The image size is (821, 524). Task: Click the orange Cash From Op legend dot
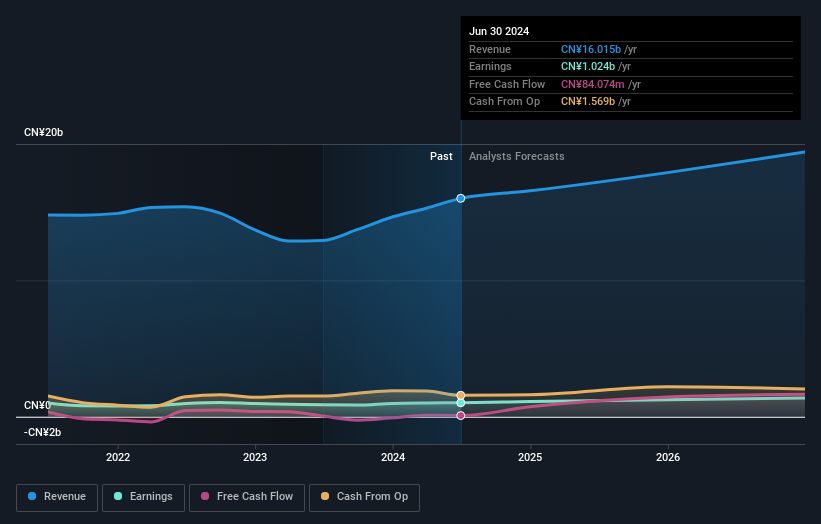(325, 496)
